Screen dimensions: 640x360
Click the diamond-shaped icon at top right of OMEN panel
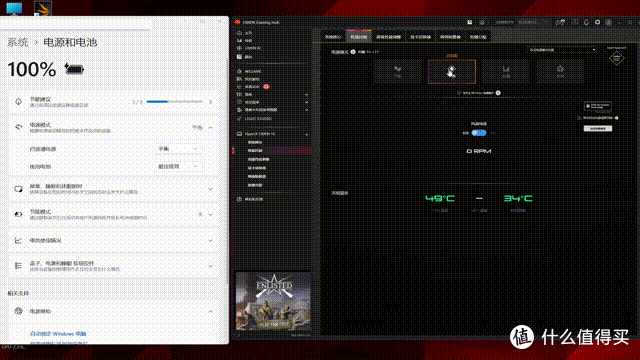click(x=617, y=58)
